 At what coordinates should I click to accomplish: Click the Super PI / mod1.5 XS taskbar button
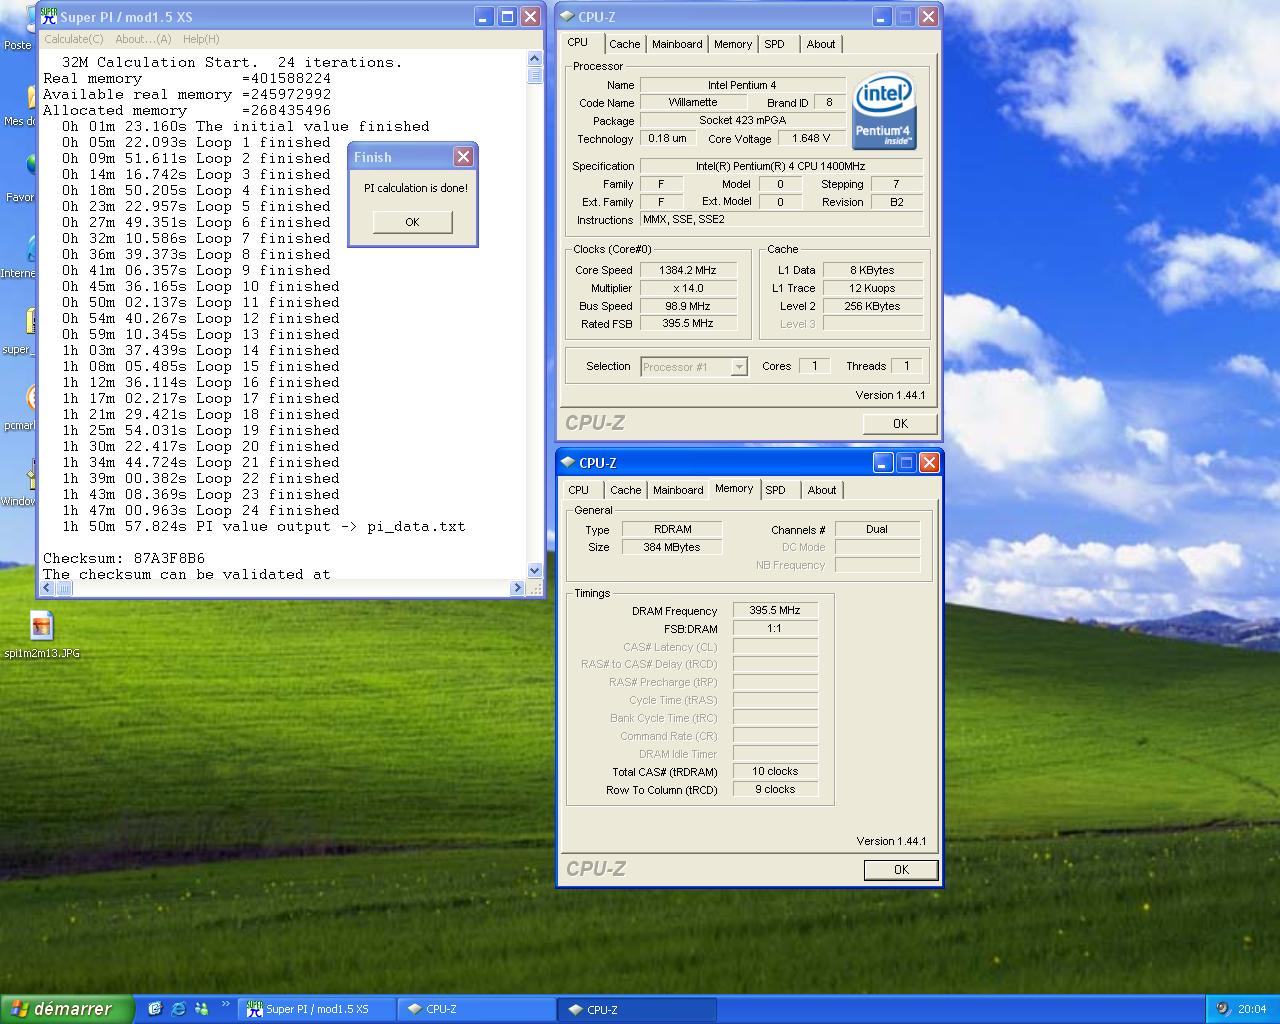[x=318, y=1009]
